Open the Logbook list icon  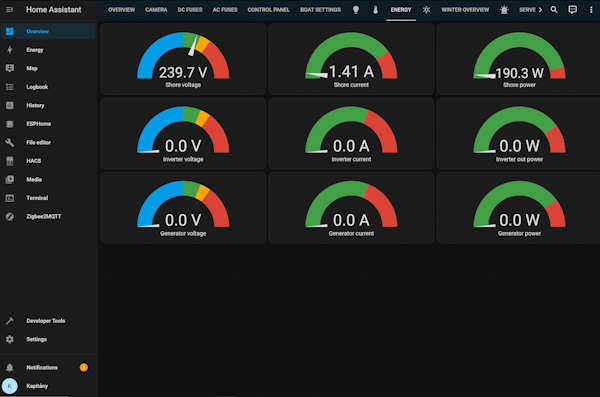10,87
